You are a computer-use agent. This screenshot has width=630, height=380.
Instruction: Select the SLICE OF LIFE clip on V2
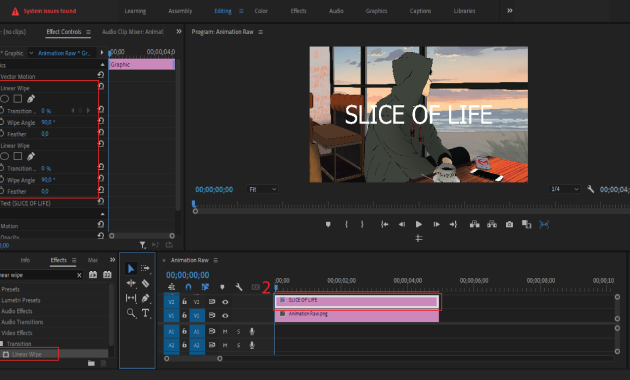(x=357, y=302)
